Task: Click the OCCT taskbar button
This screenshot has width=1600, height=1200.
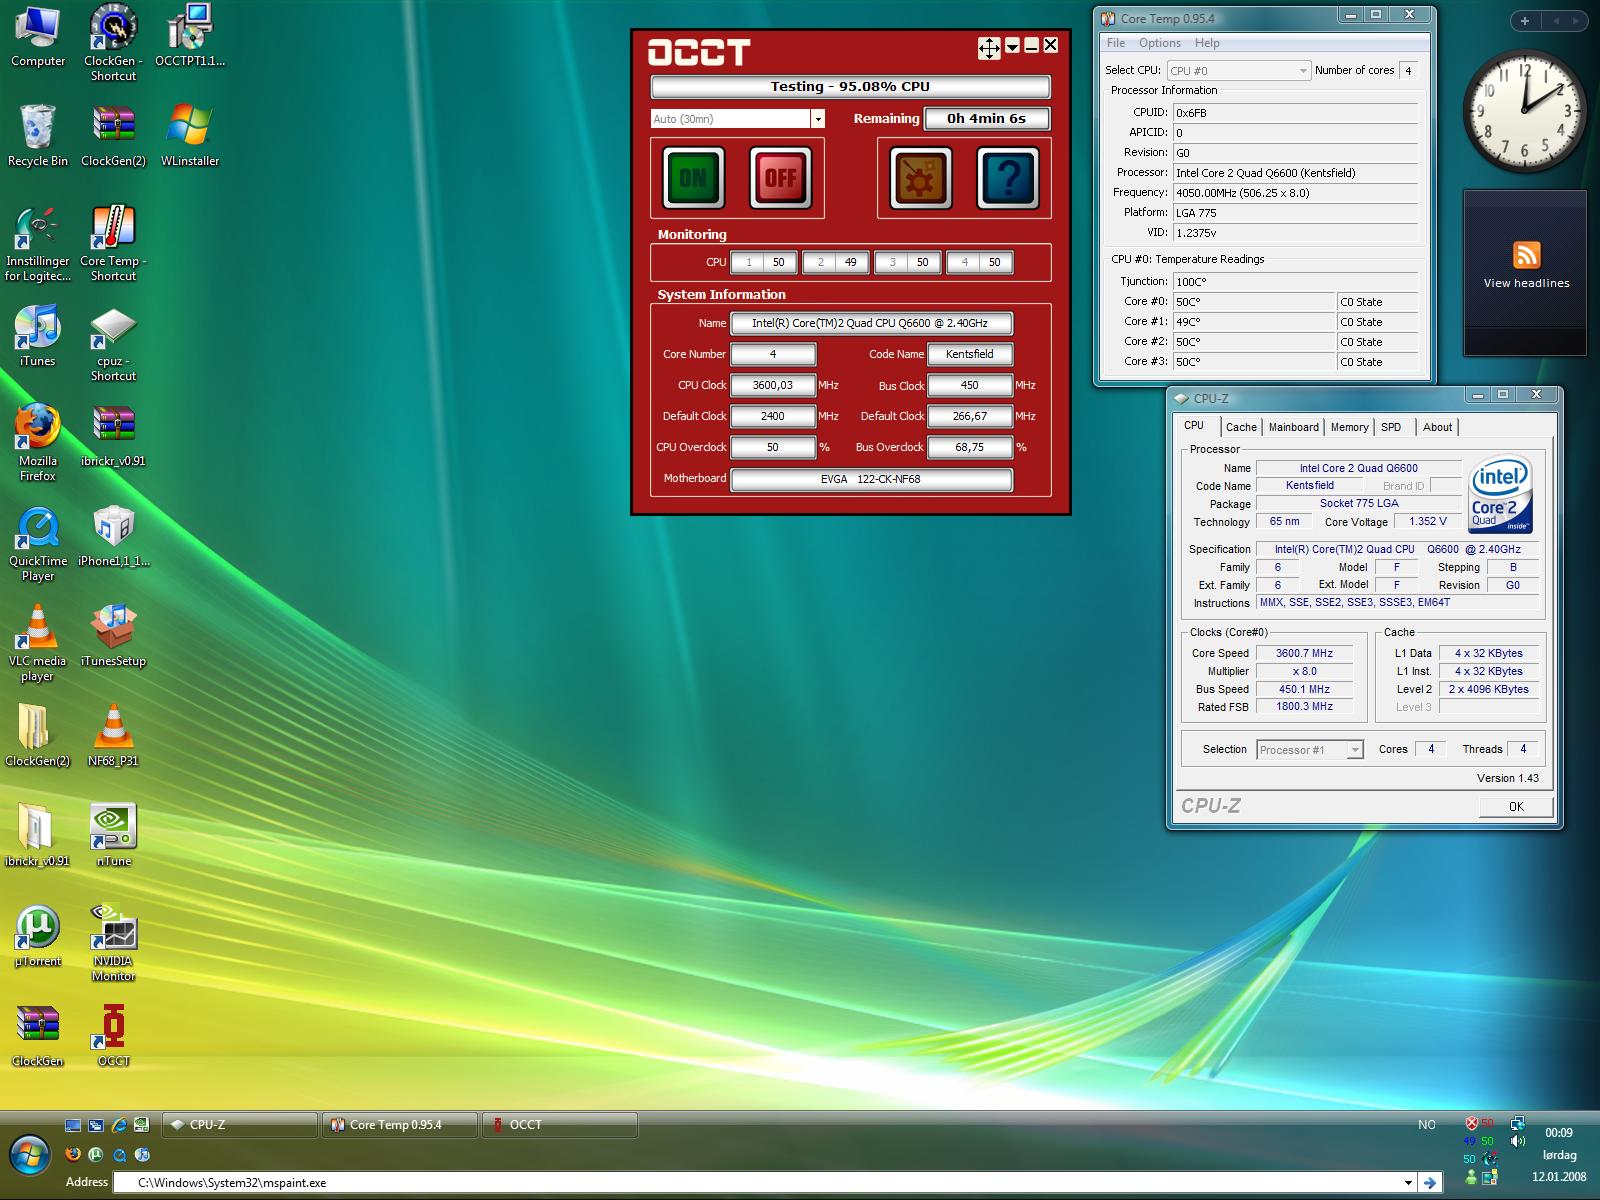Action: (x=560, y=1125)
